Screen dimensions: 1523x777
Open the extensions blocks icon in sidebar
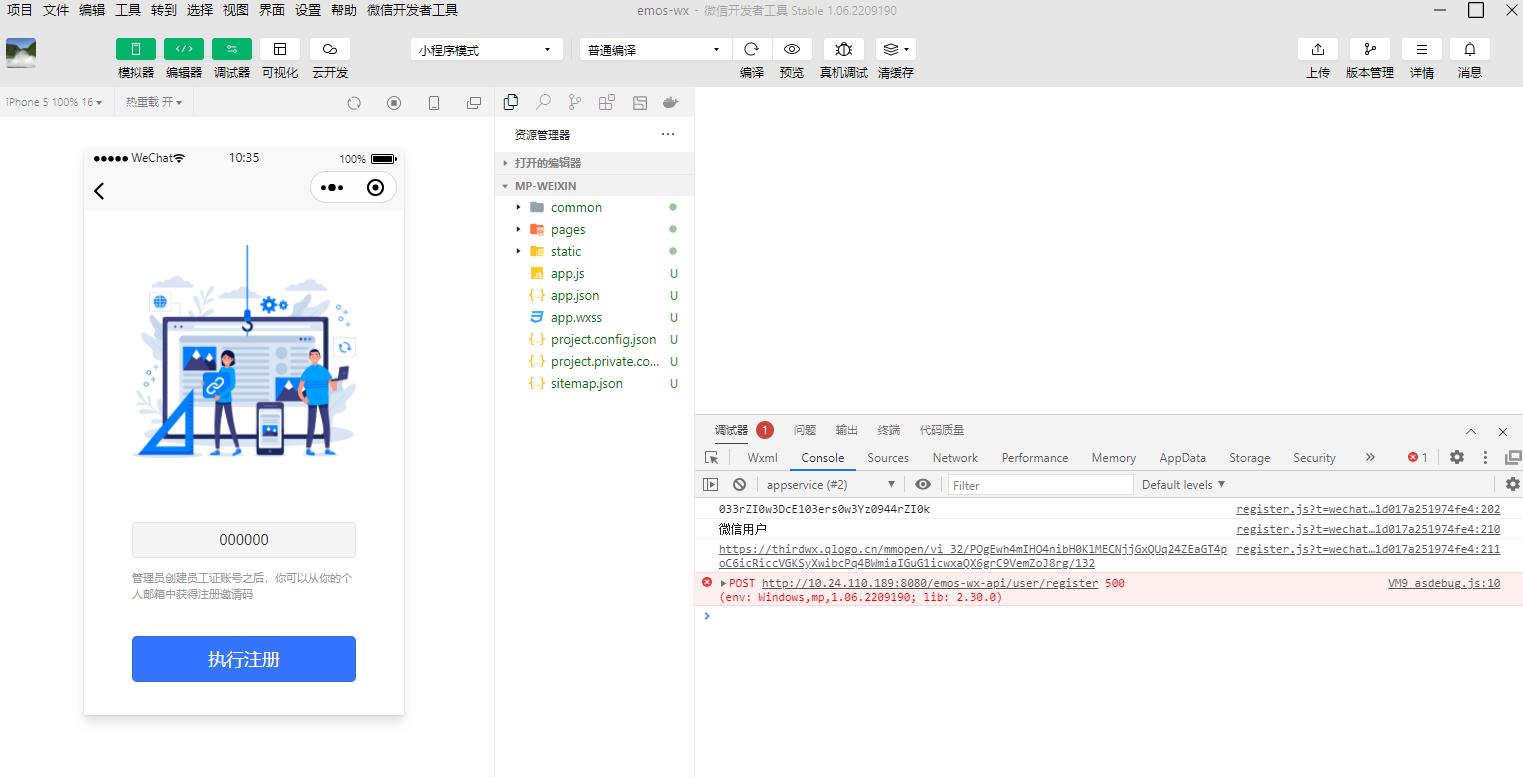coord(607,102)
